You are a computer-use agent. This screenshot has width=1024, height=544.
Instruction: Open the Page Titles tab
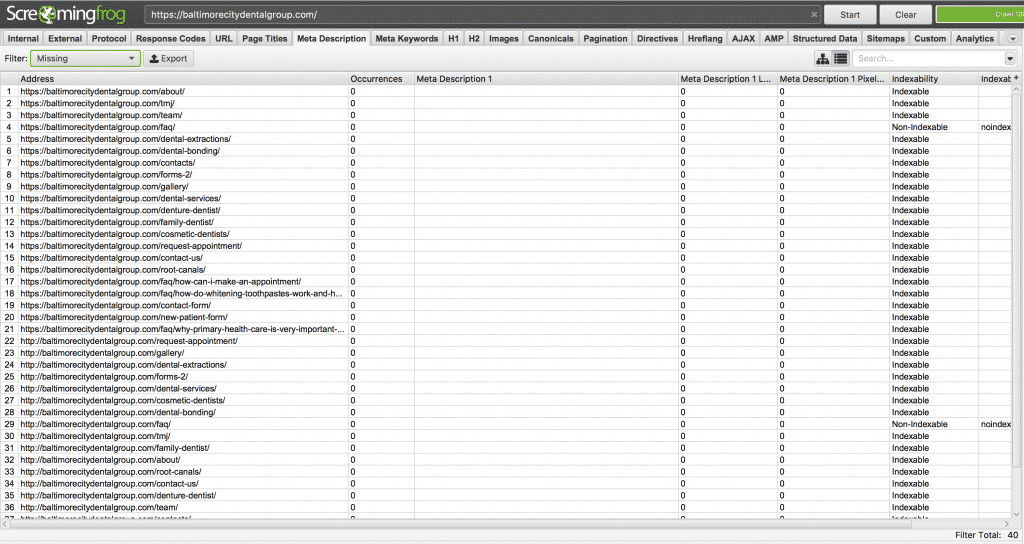click(x=265, y=39)
